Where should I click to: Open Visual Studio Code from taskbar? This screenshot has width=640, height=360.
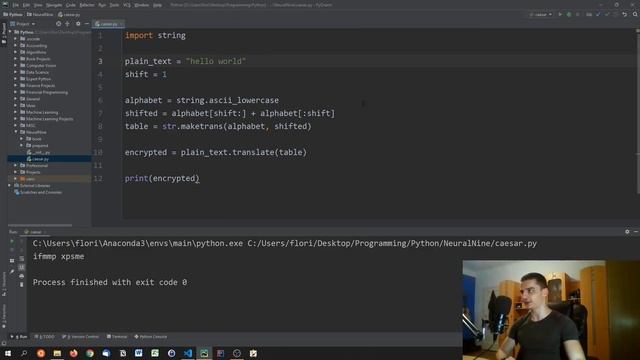point(188,353)
